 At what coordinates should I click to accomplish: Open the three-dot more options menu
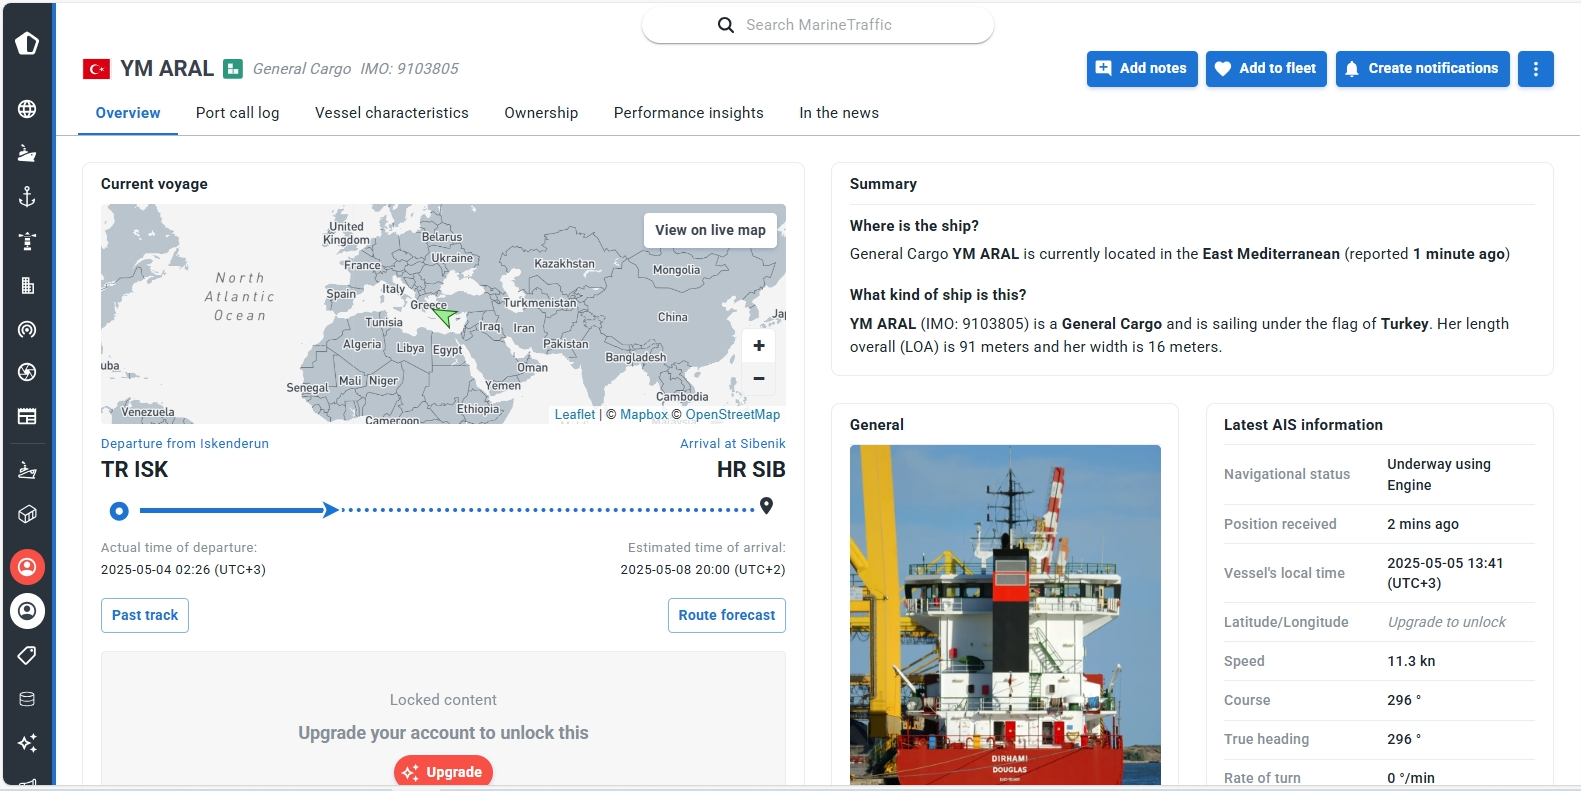point(1535,69)
